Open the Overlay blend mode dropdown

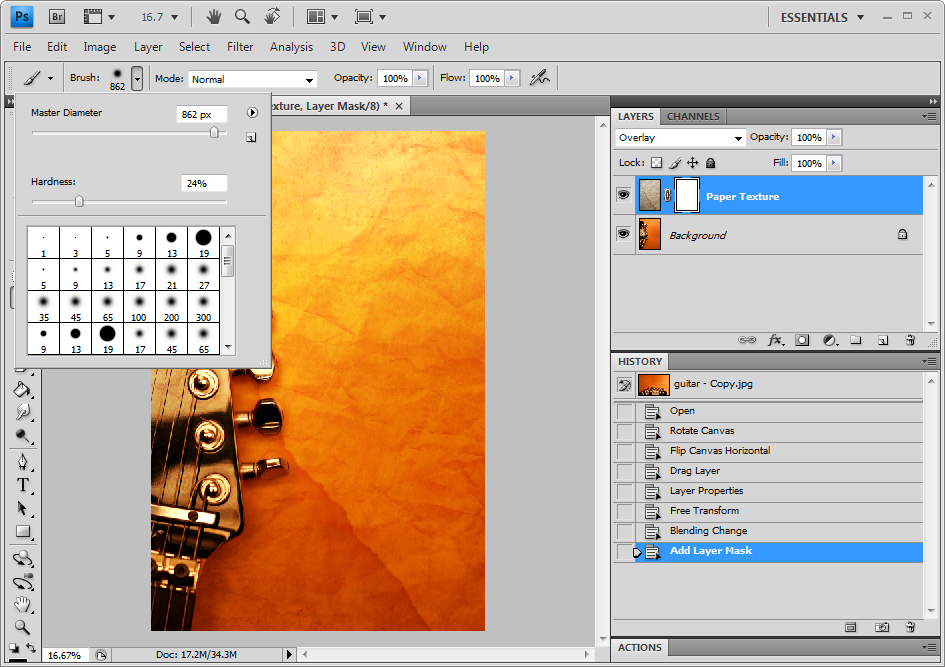tap(680, 138)
